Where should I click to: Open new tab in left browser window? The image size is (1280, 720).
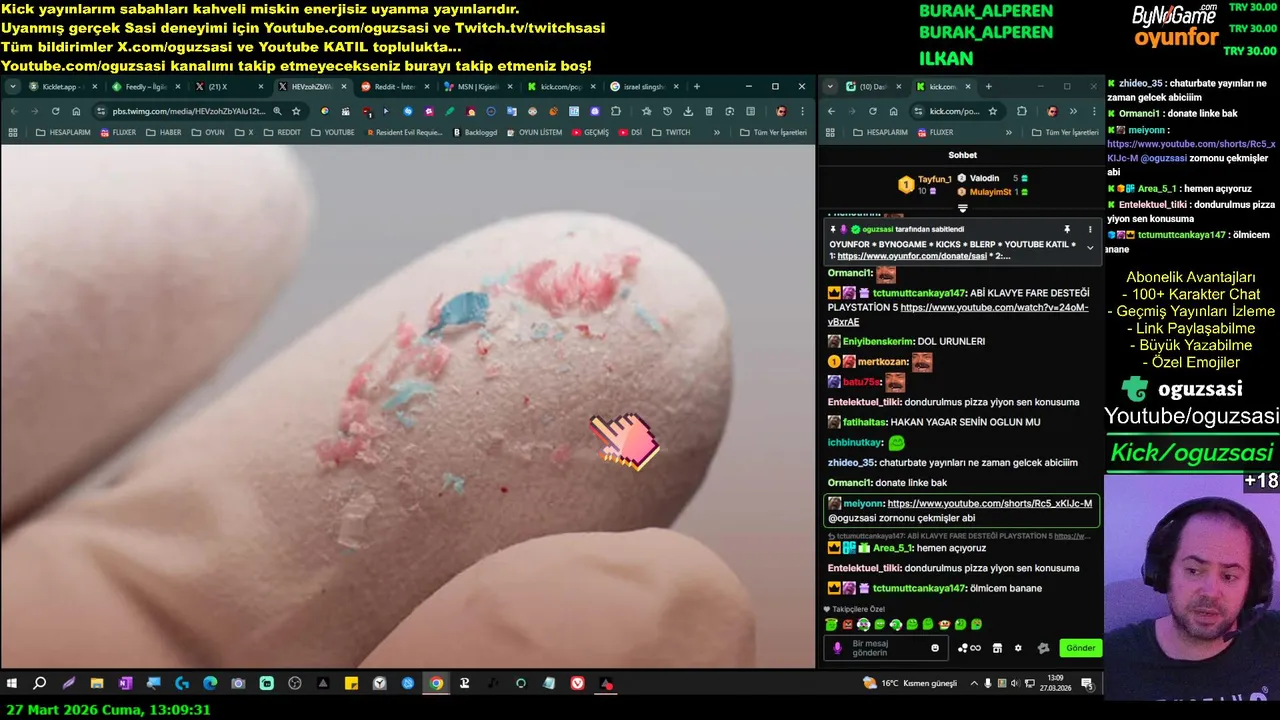(x=696, y=87)
